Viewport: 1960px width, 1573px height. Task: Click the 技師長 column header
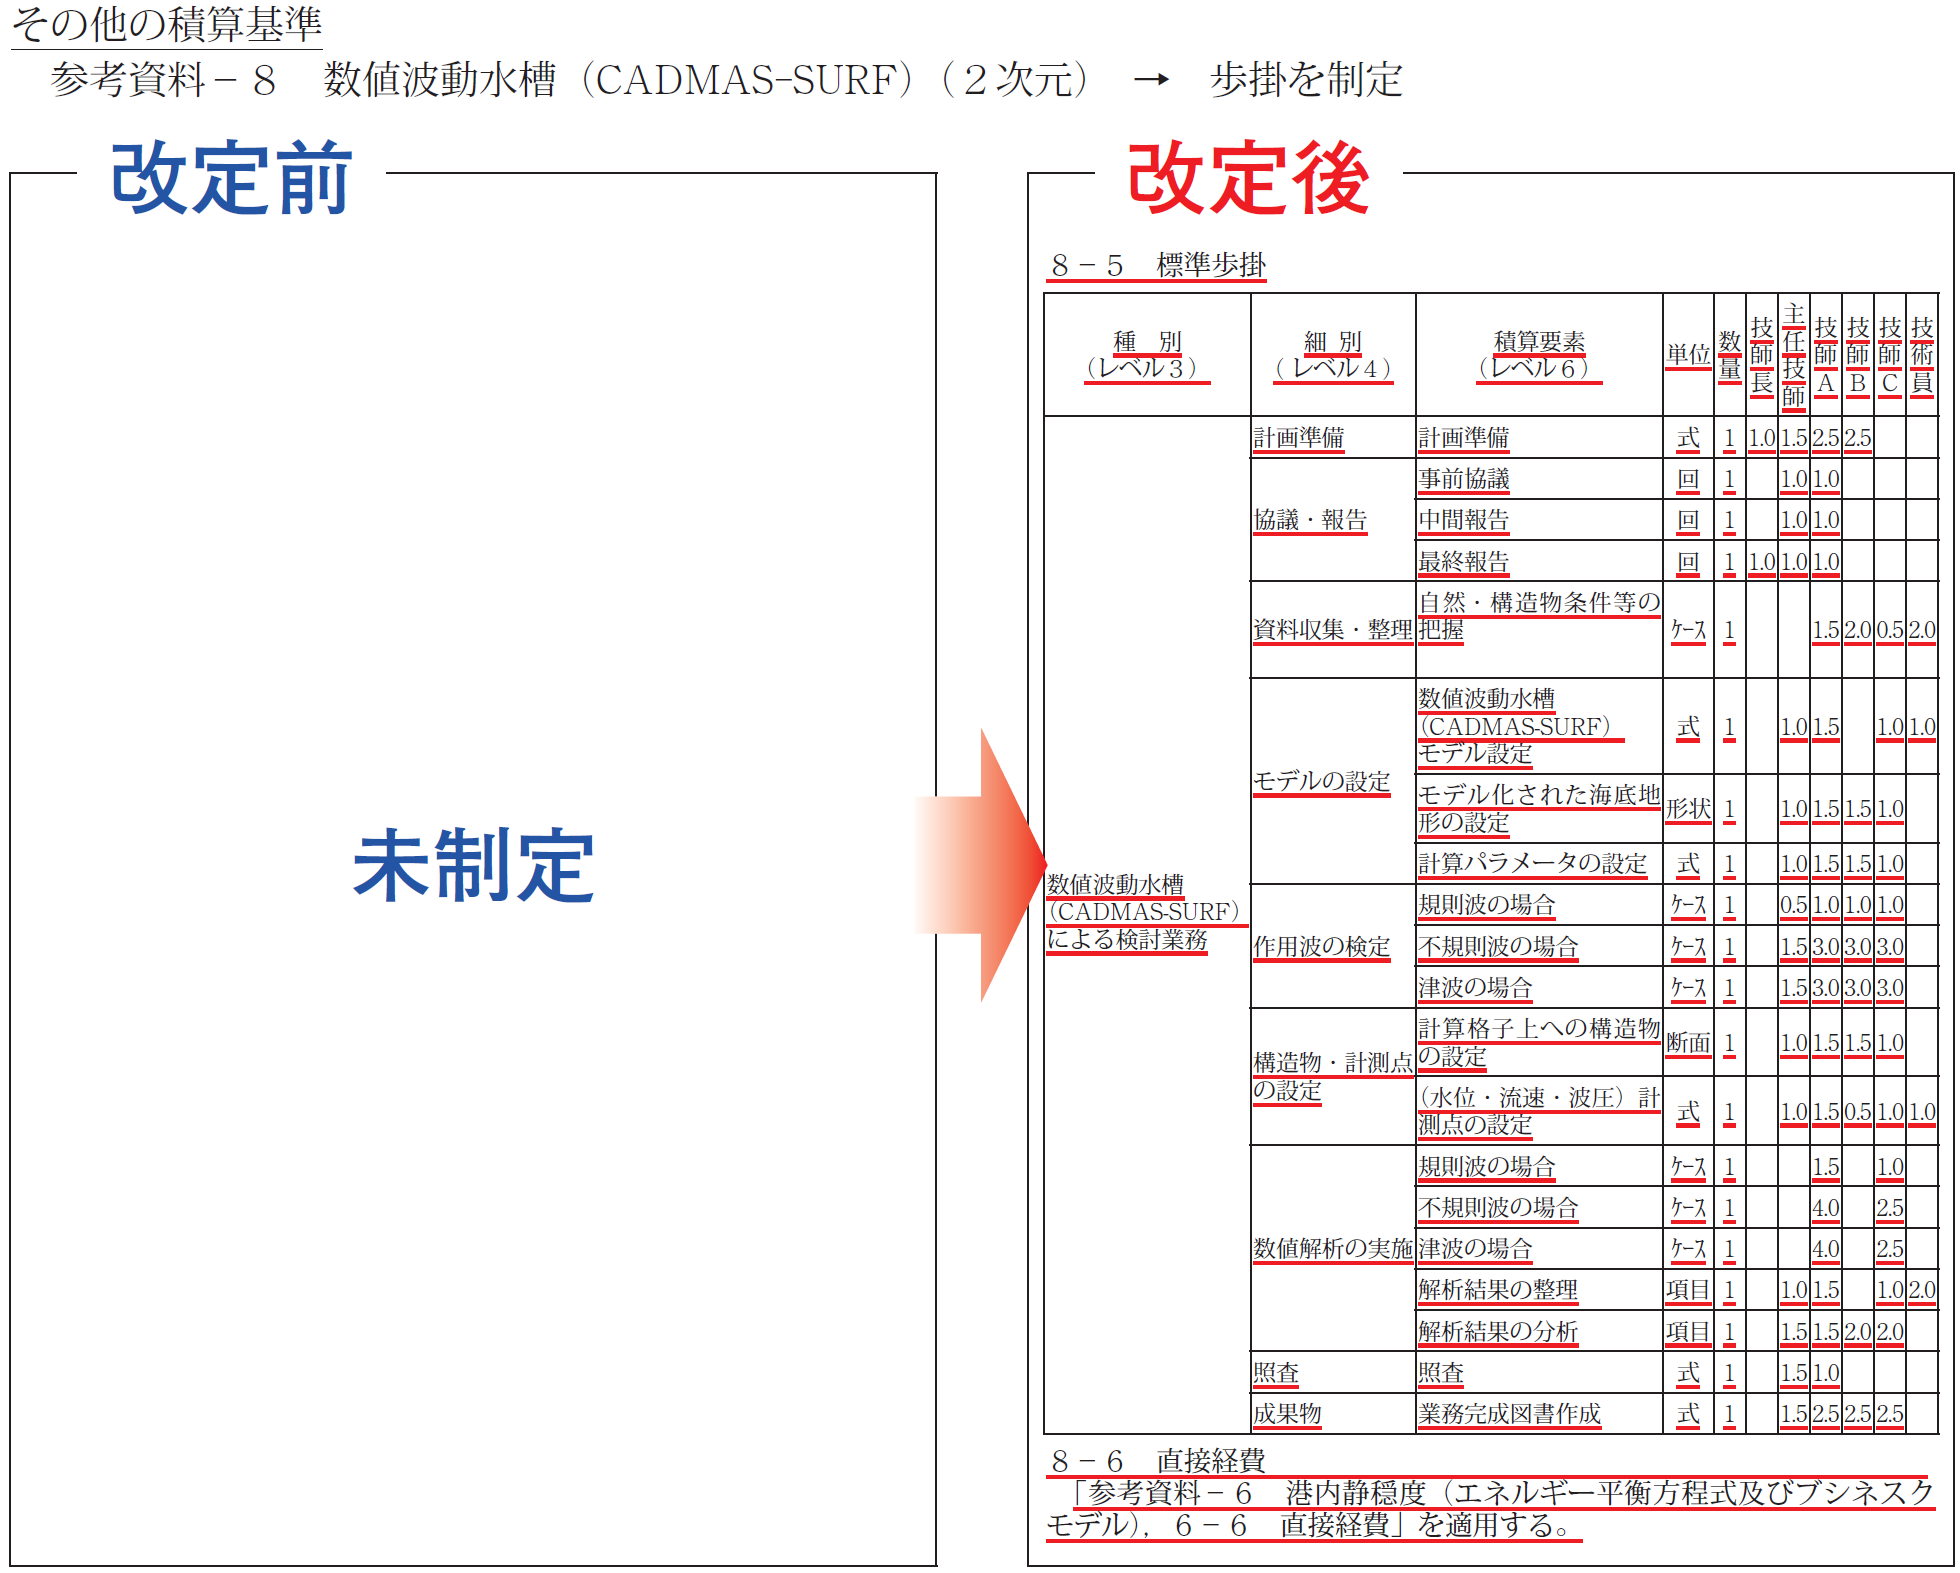(1762, 356)
